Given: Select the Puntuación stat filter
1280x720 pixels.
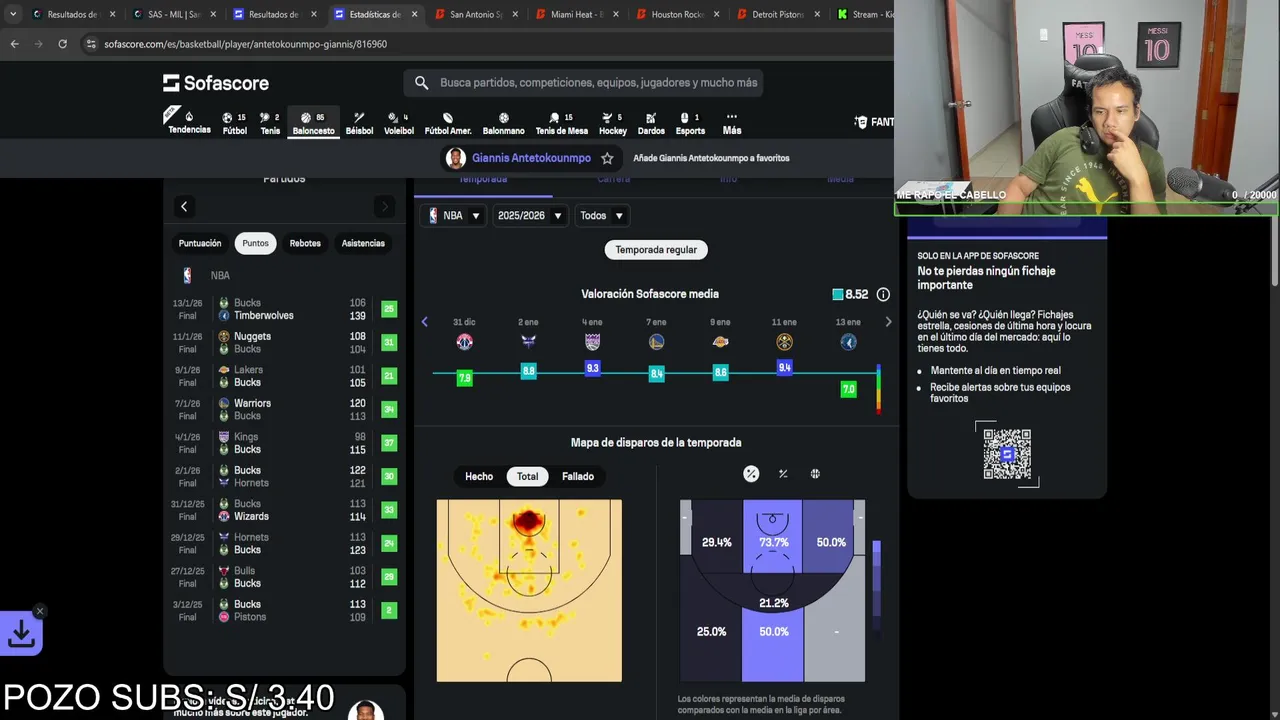Looking at the screenshot, I should (200, 243).
